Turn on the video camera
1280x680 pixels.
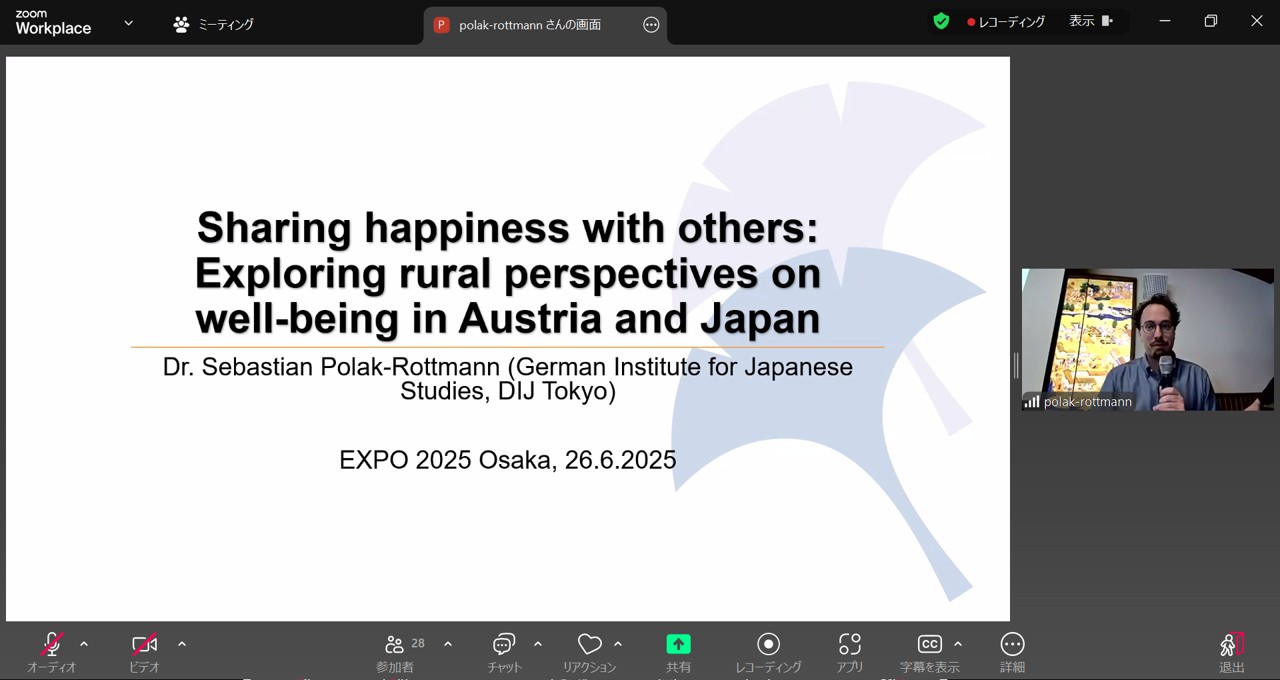click(x=145, y=645)
